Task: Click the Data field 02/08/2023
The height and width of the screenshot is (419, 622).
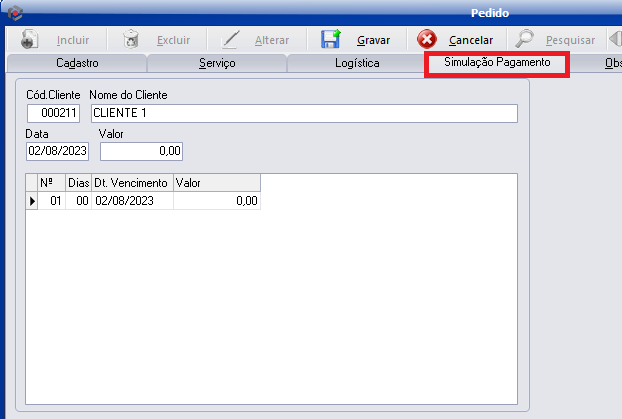Action: (x=58, y=151)
